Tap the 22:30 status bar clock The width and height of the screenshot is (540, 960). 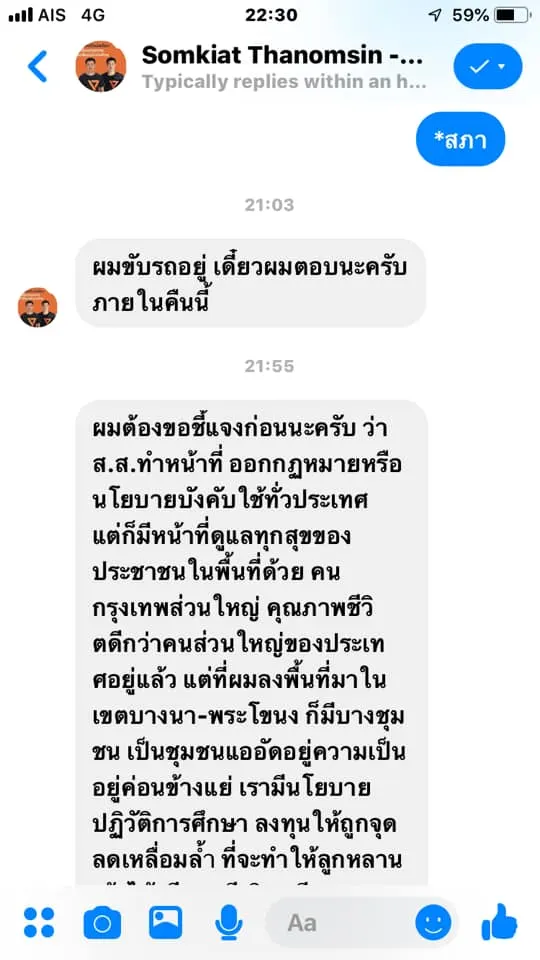click(x=271, y=15)
